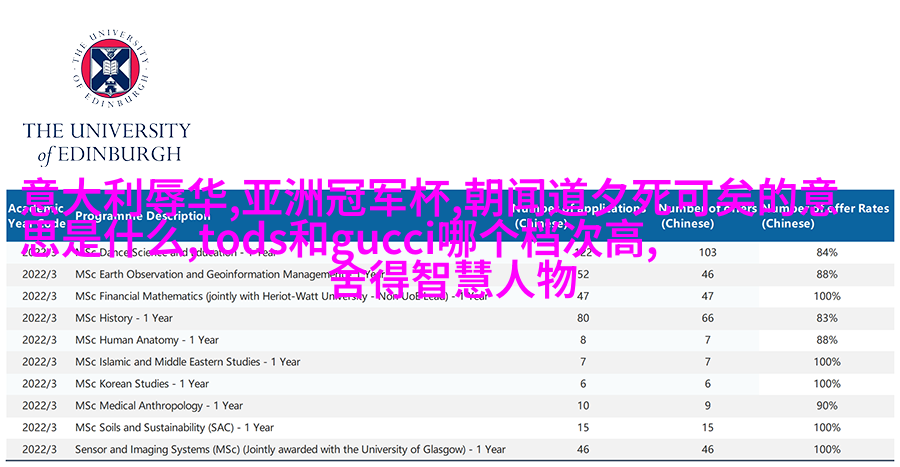
Task: Click offers value 66 in MSc History row
Action: pos(708,318)
